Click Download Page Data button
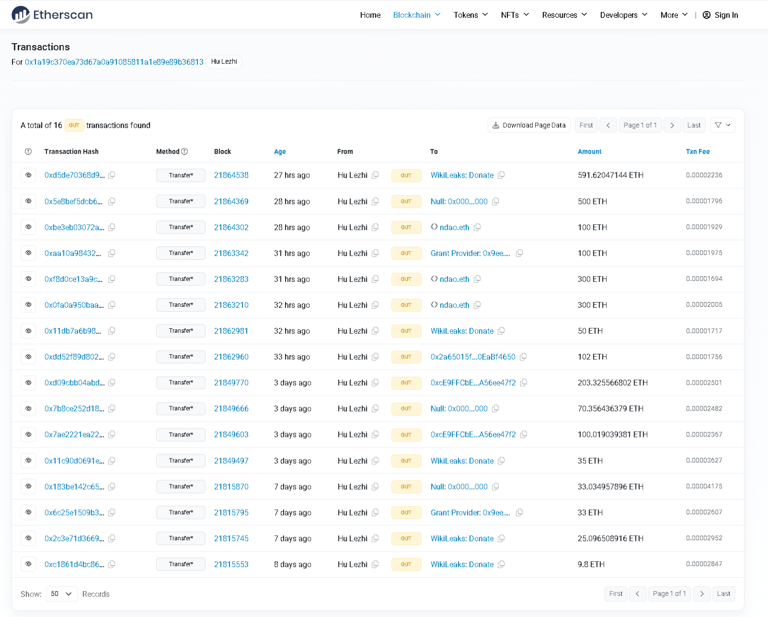 pos(529,125)
